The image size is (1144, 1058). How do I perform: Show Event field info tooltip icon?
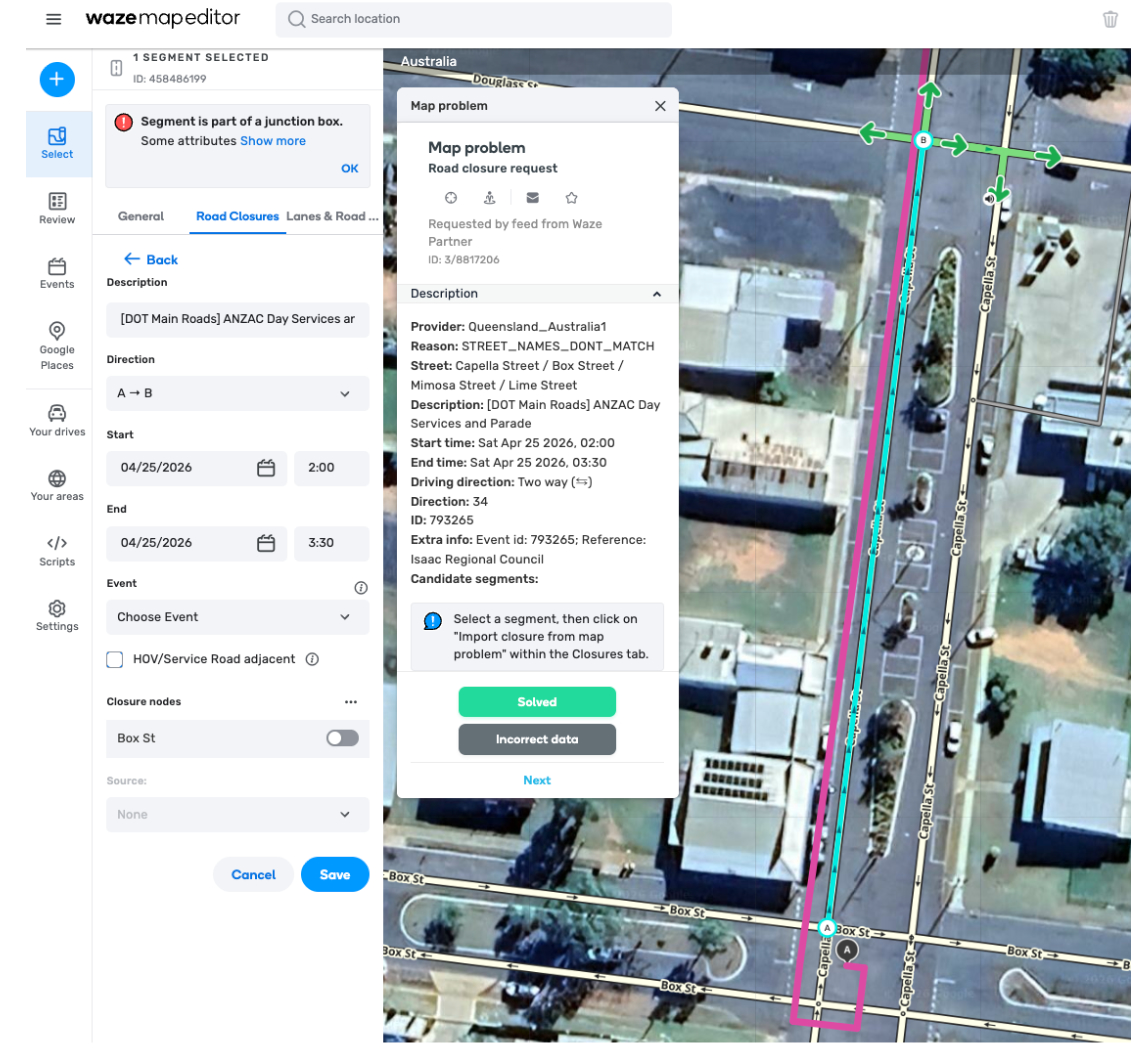(x=360, y=587)
